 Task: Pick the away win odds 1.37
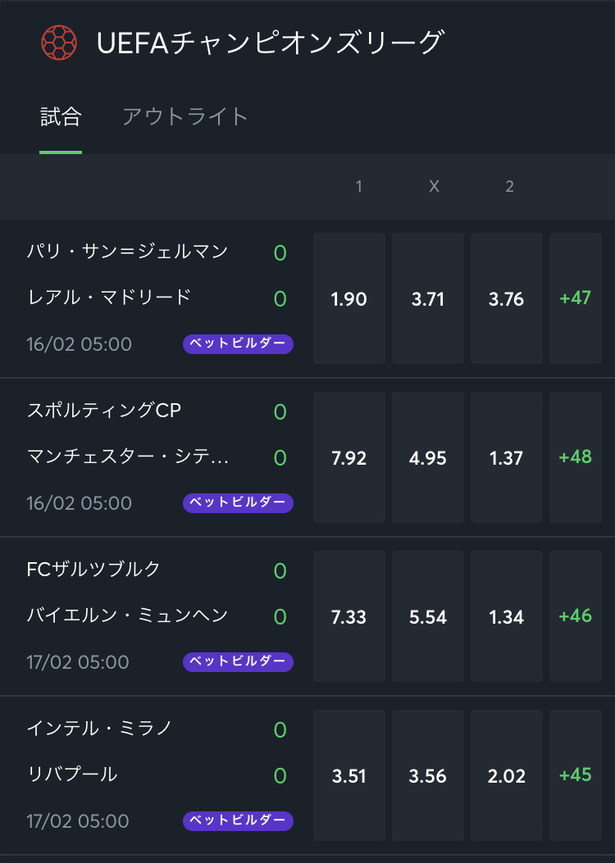[507, 457]
